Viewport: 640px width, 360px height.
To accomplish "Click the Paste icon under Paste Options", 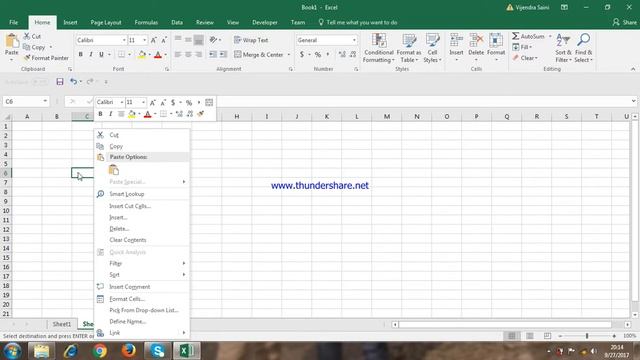I will coord(114,170).
